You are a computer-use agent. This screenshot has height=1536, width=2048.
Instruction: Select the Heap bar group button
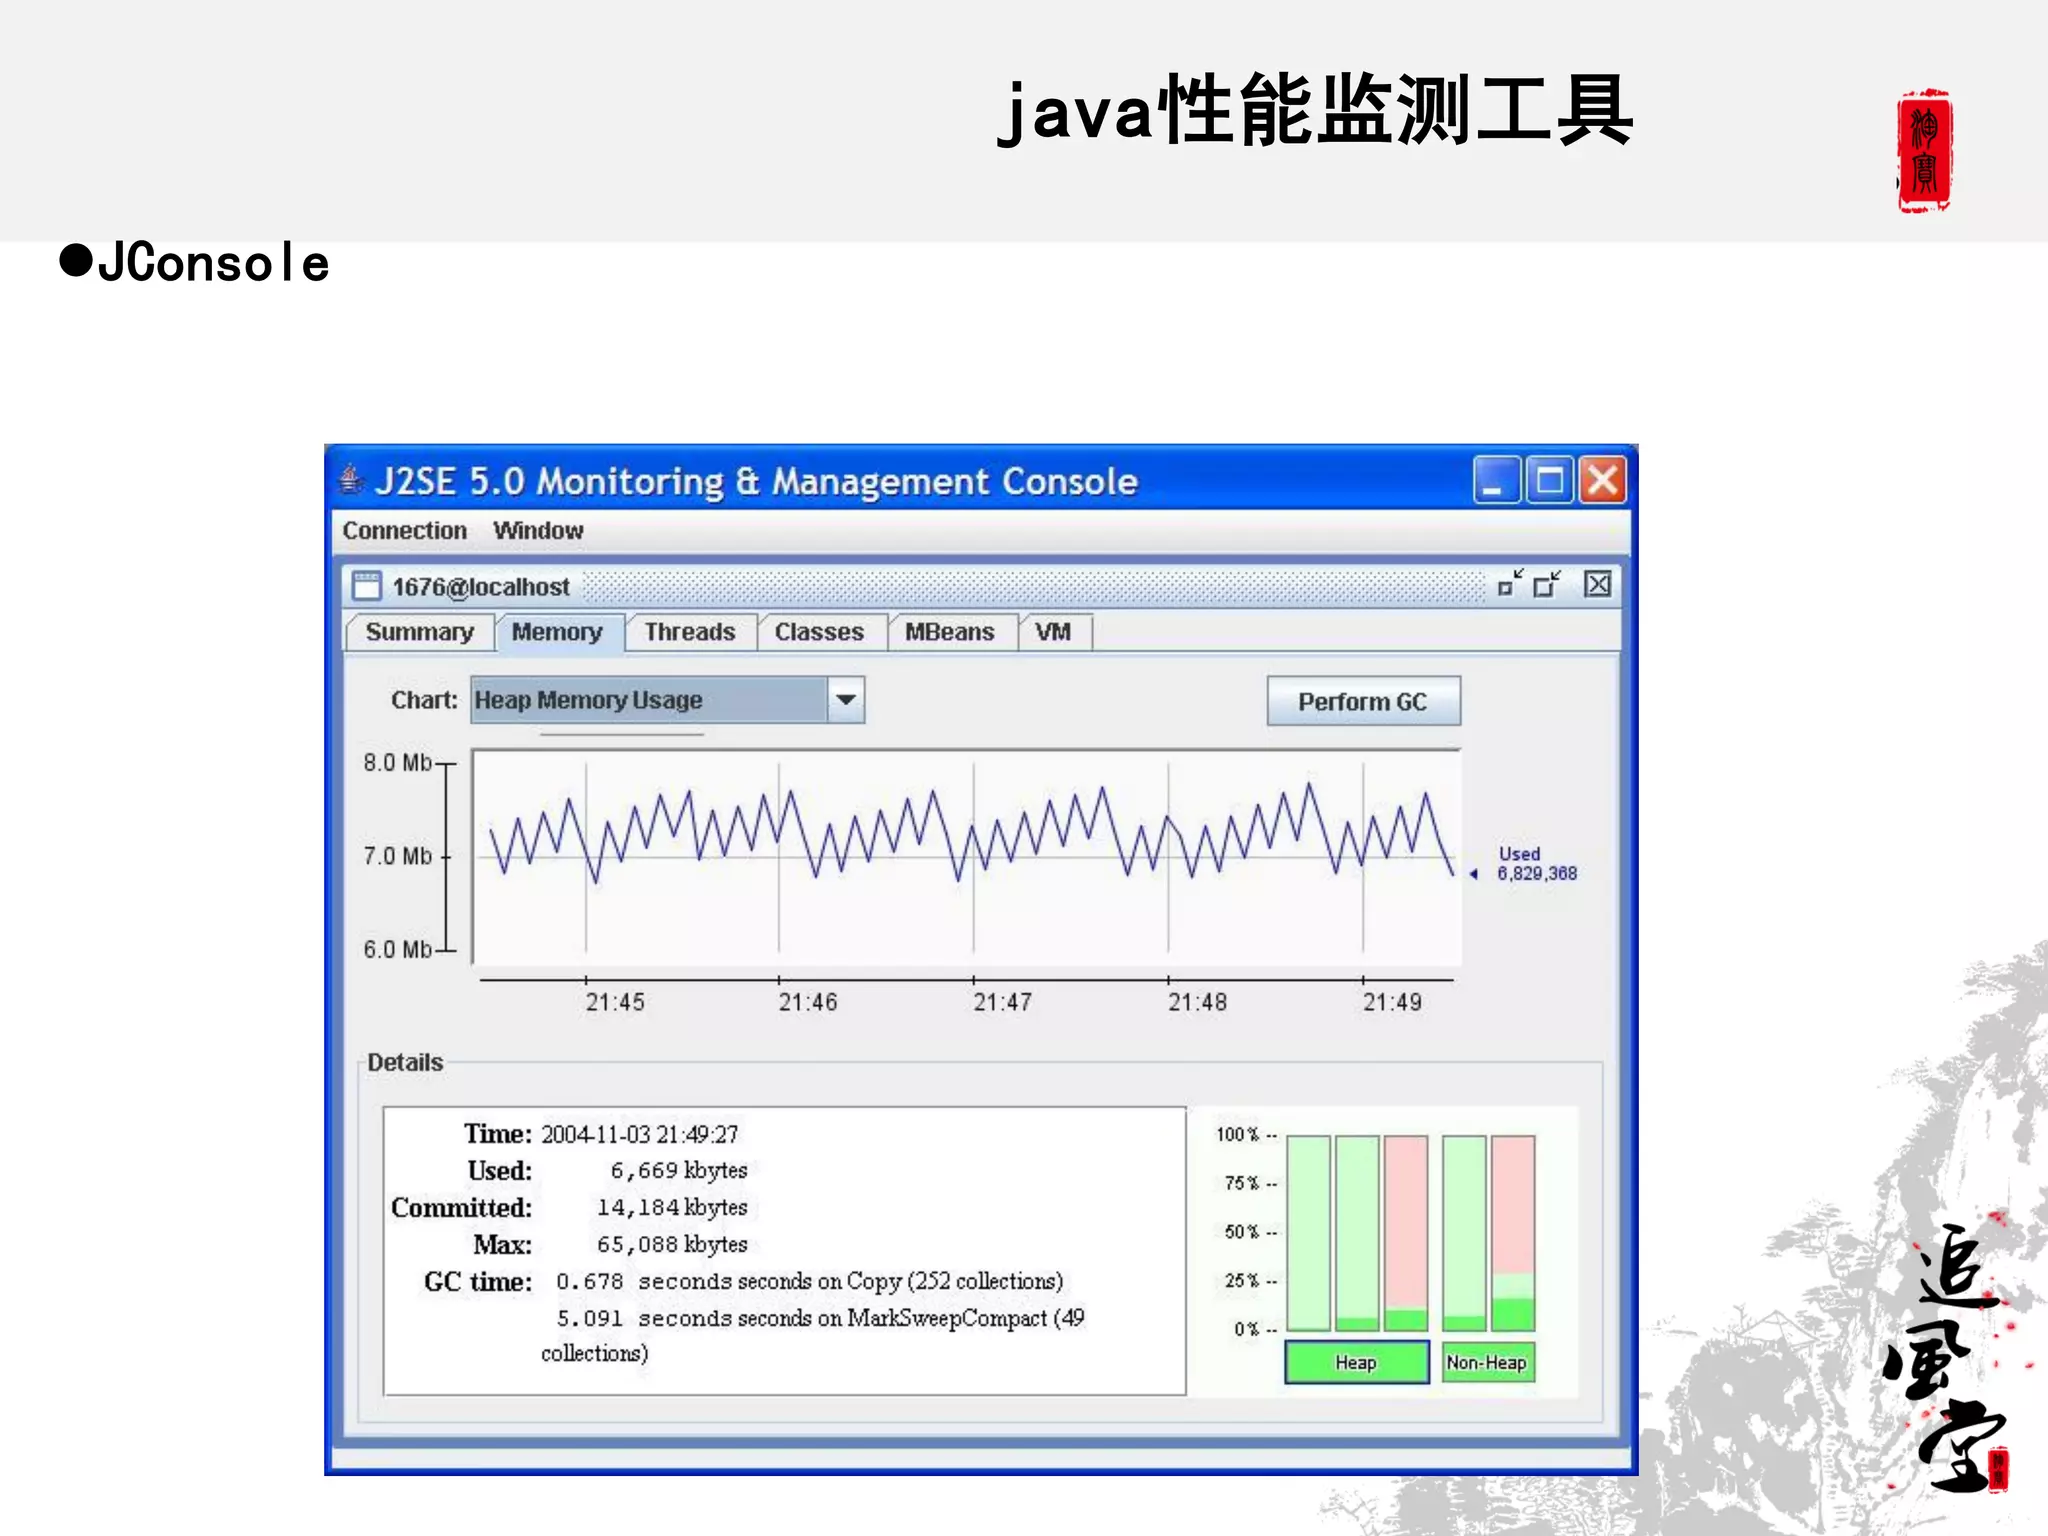pos(1357,1362)
